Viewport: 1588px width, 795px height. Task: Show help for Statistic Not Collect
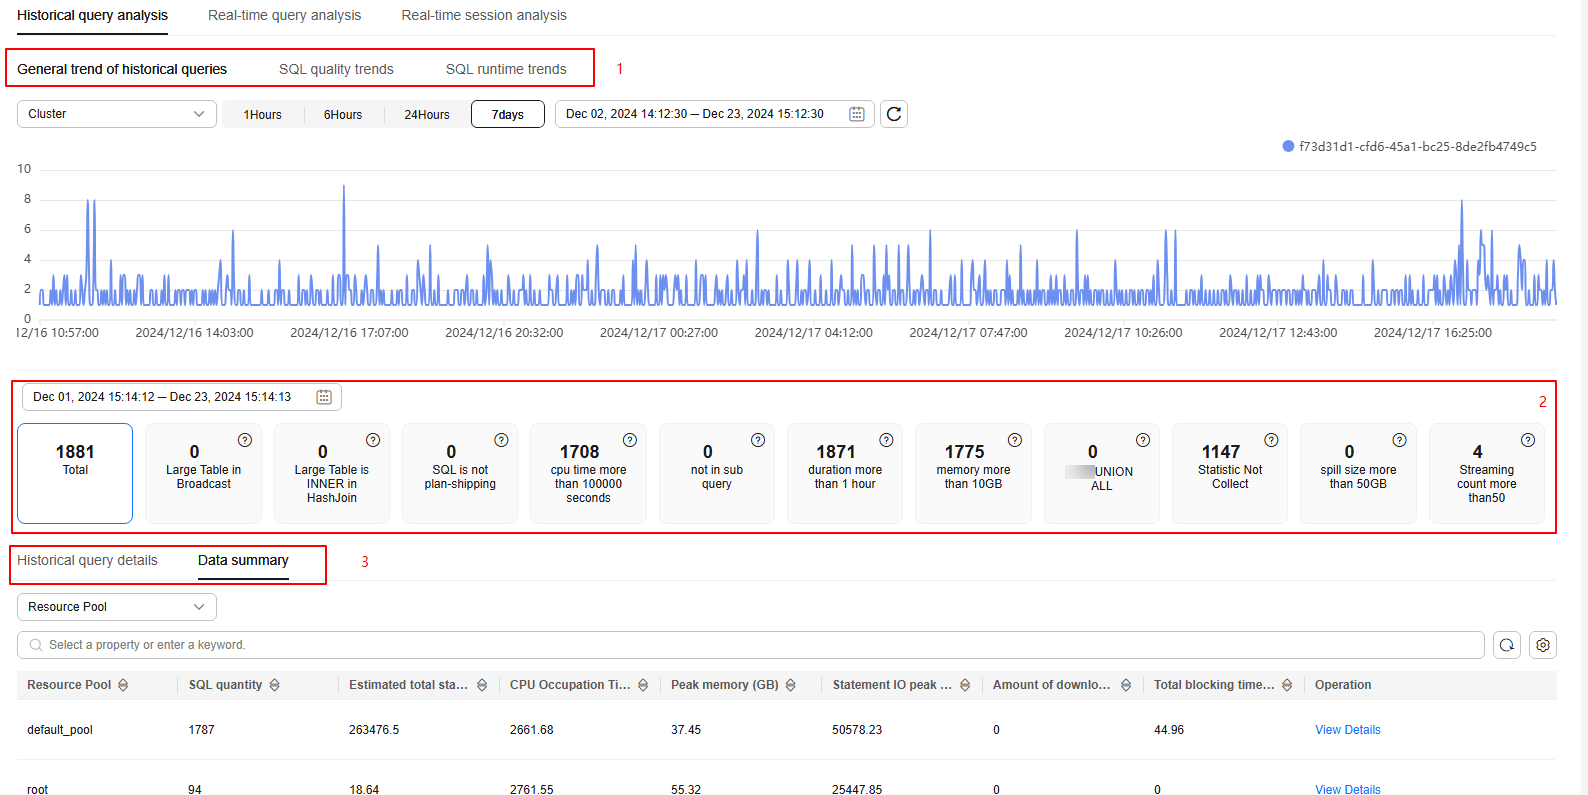click(x=1271, y=440)
